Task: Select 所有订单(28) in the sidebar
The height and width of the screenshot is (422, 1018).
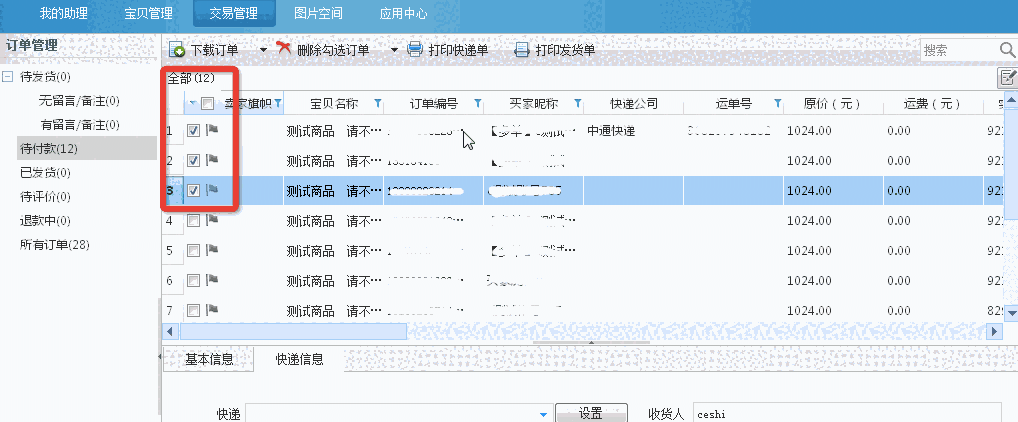Action: pos(55,245)
